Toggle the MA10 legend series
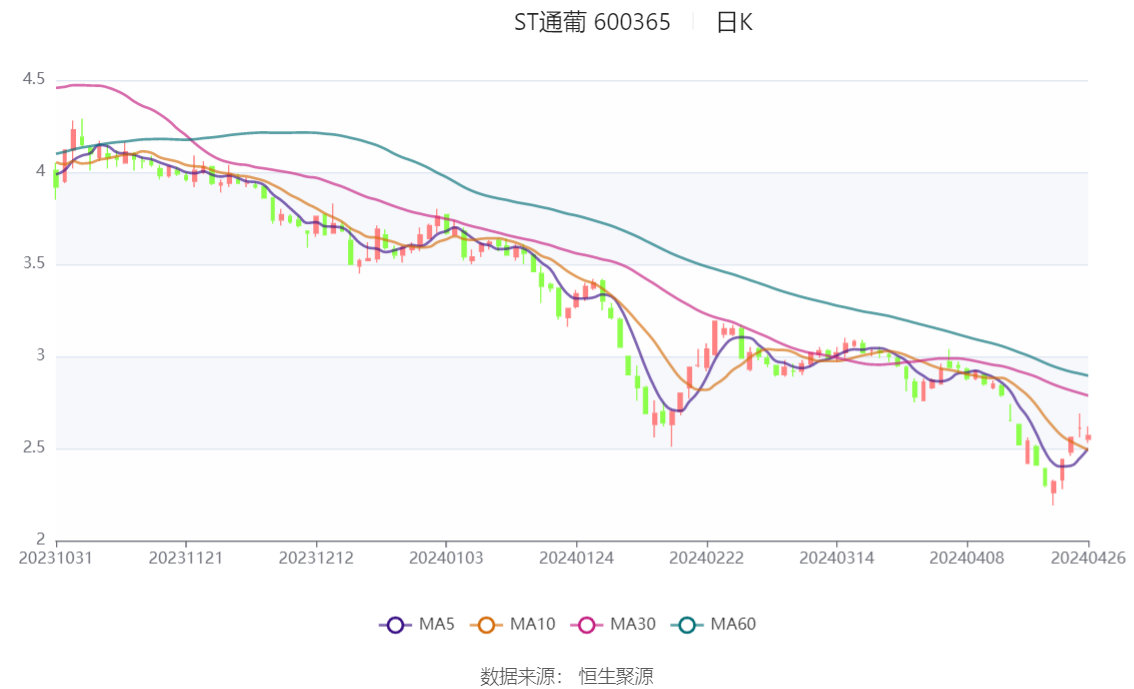Screen dimensions: 1134x689 [513, 624]
